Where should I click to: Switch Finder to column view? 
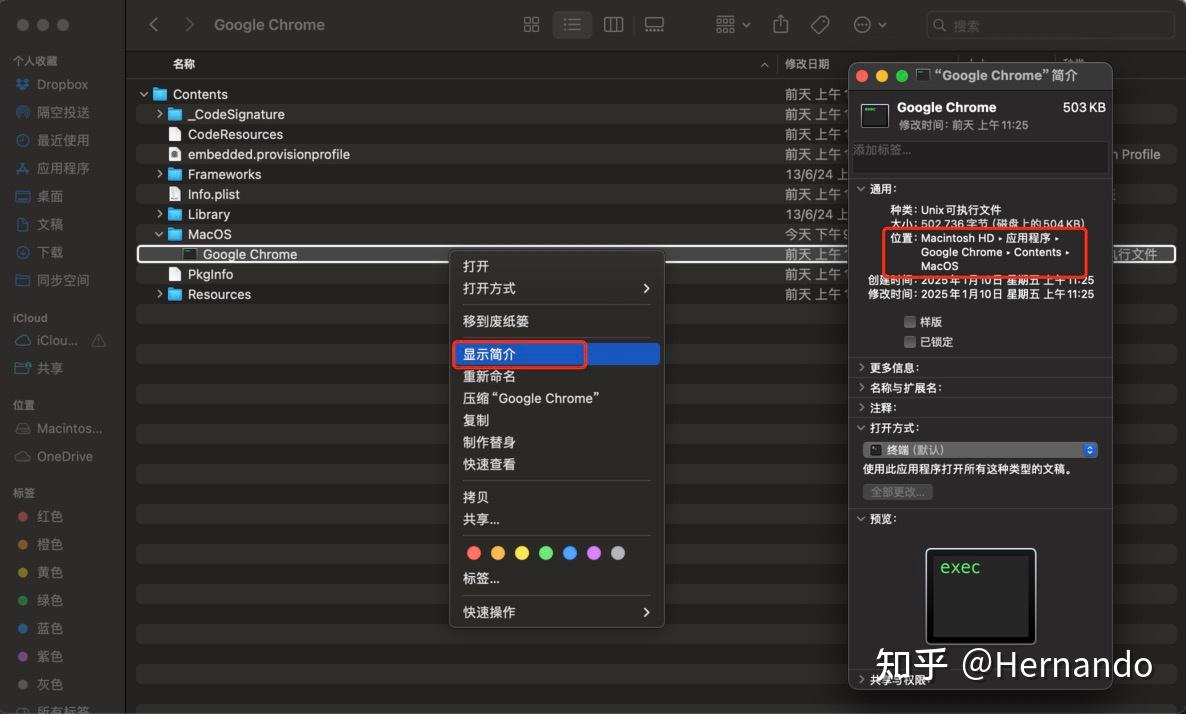613,25
